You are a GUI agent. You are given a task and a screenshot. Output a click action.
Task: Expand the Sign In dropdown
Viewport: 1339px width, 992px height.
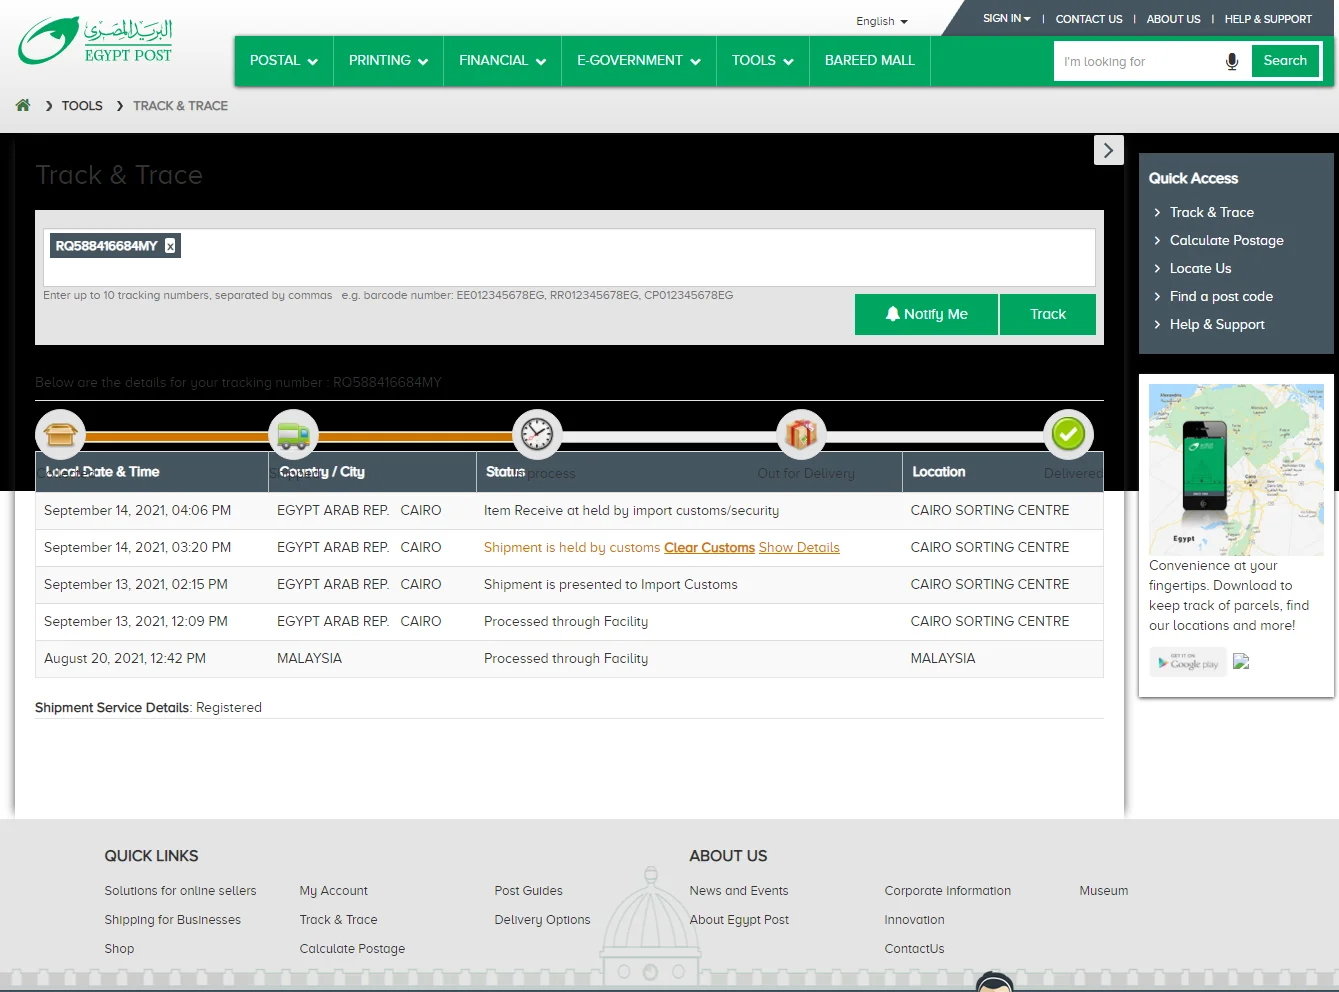[1006, 19]
